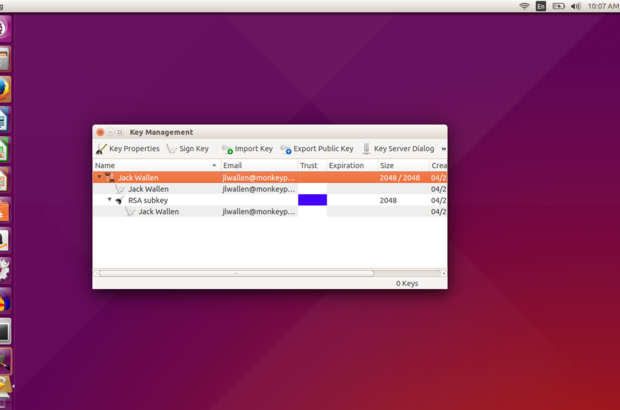Collapse the top Jack Wallen key entry

click(99, 177)
